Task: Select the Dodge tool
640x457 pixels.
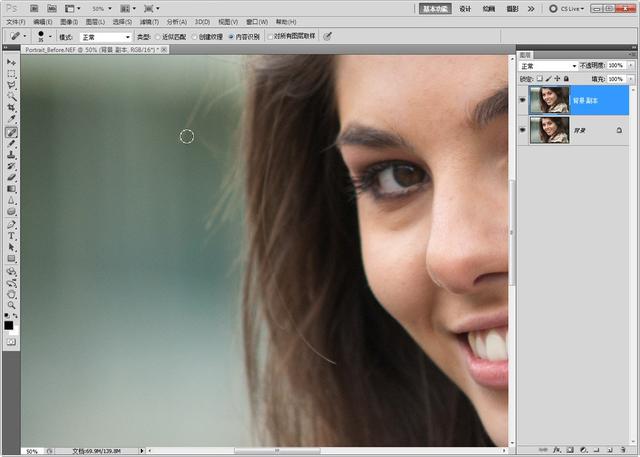Action: click(11, 211)
